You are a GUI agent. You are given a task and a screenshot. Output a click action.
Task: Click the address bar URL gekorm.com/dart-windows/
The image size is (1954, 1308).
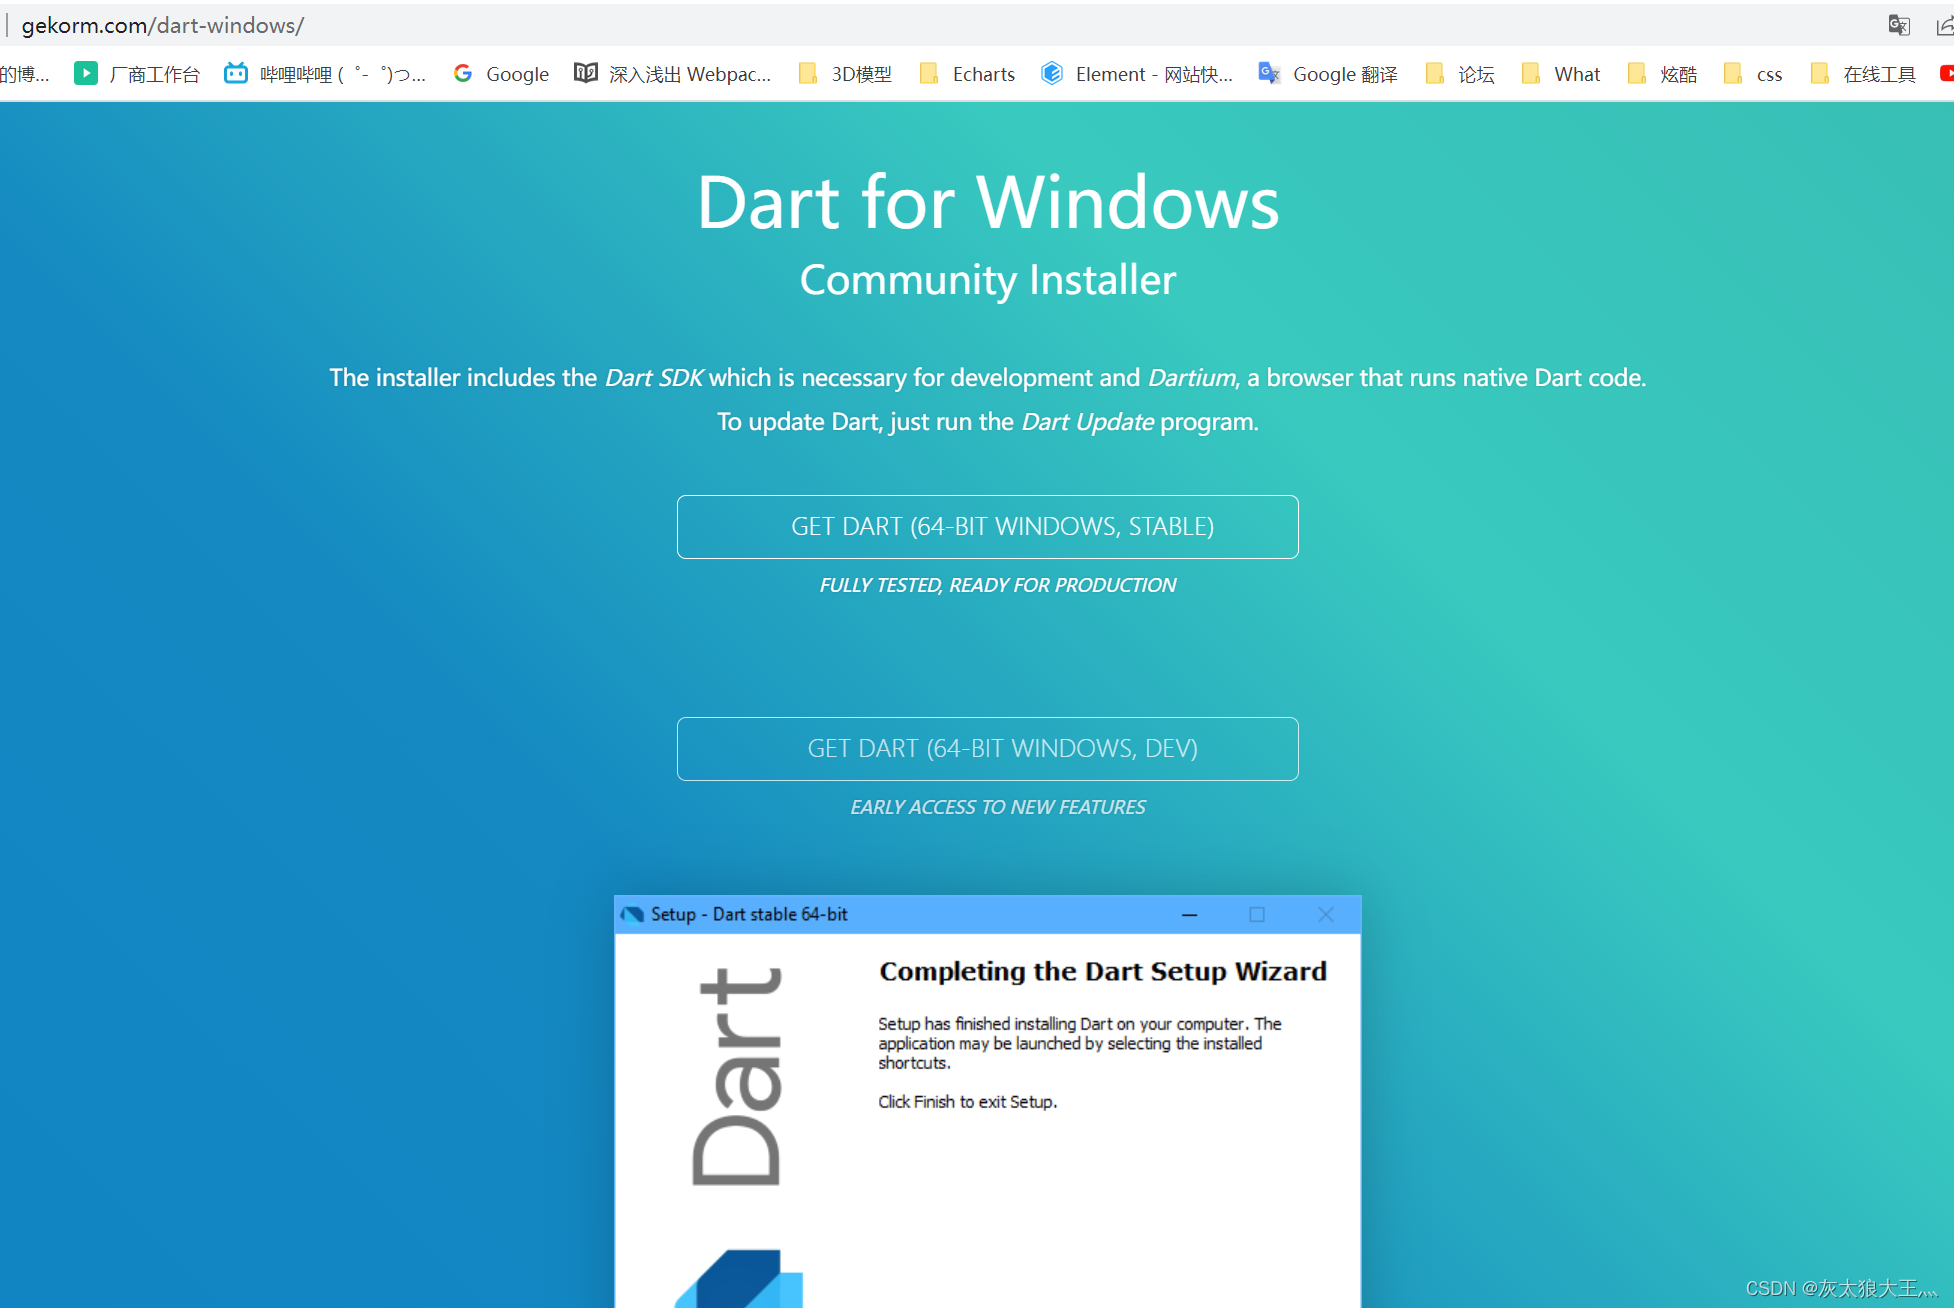(x=162, y=25)
